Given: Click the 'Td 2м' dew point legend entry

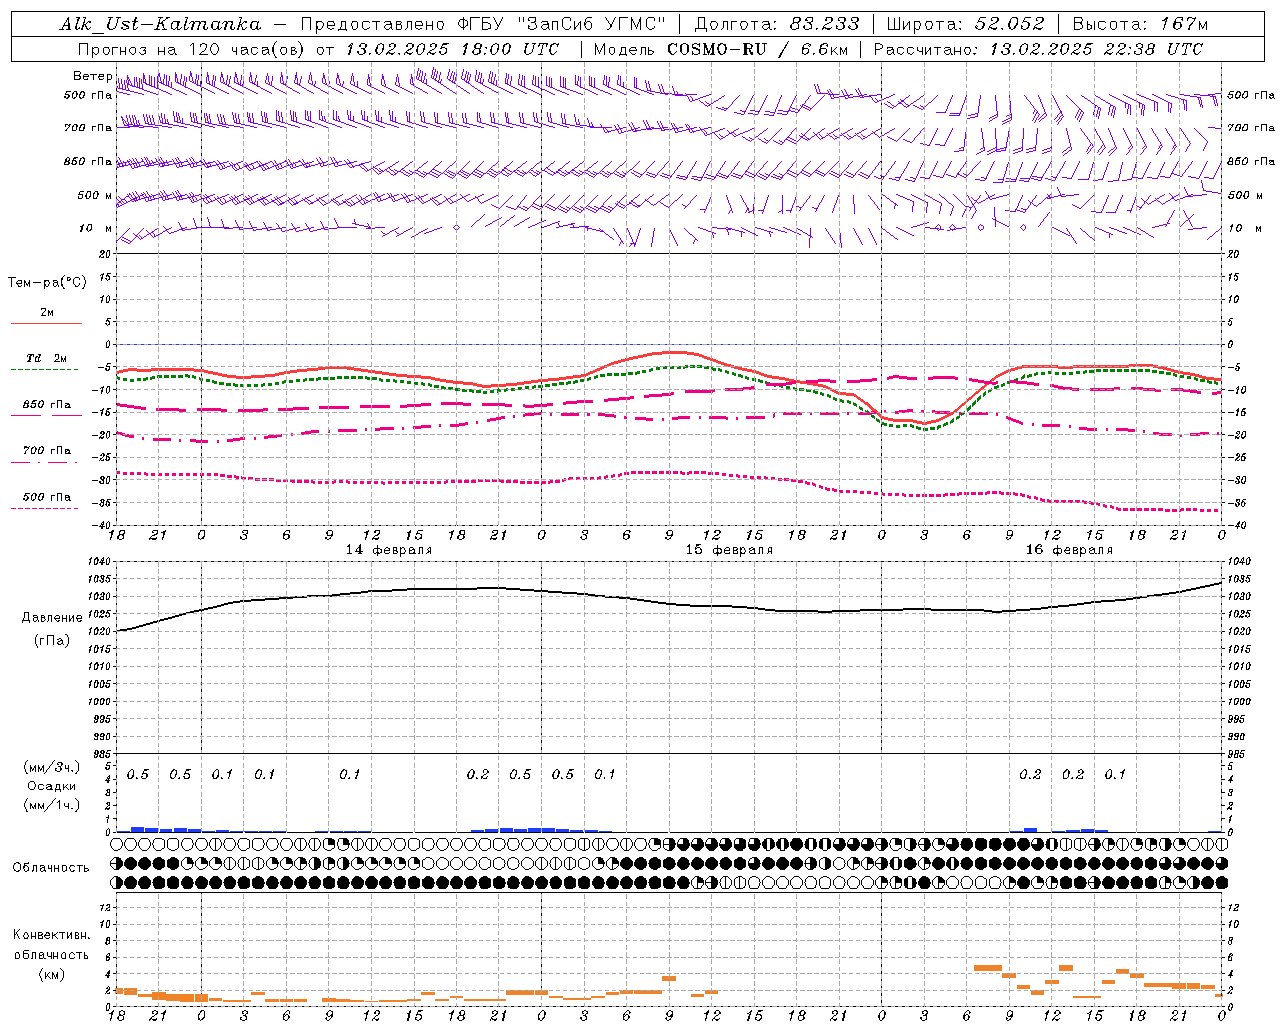Looking at the screenshot, I should point(47,358).
